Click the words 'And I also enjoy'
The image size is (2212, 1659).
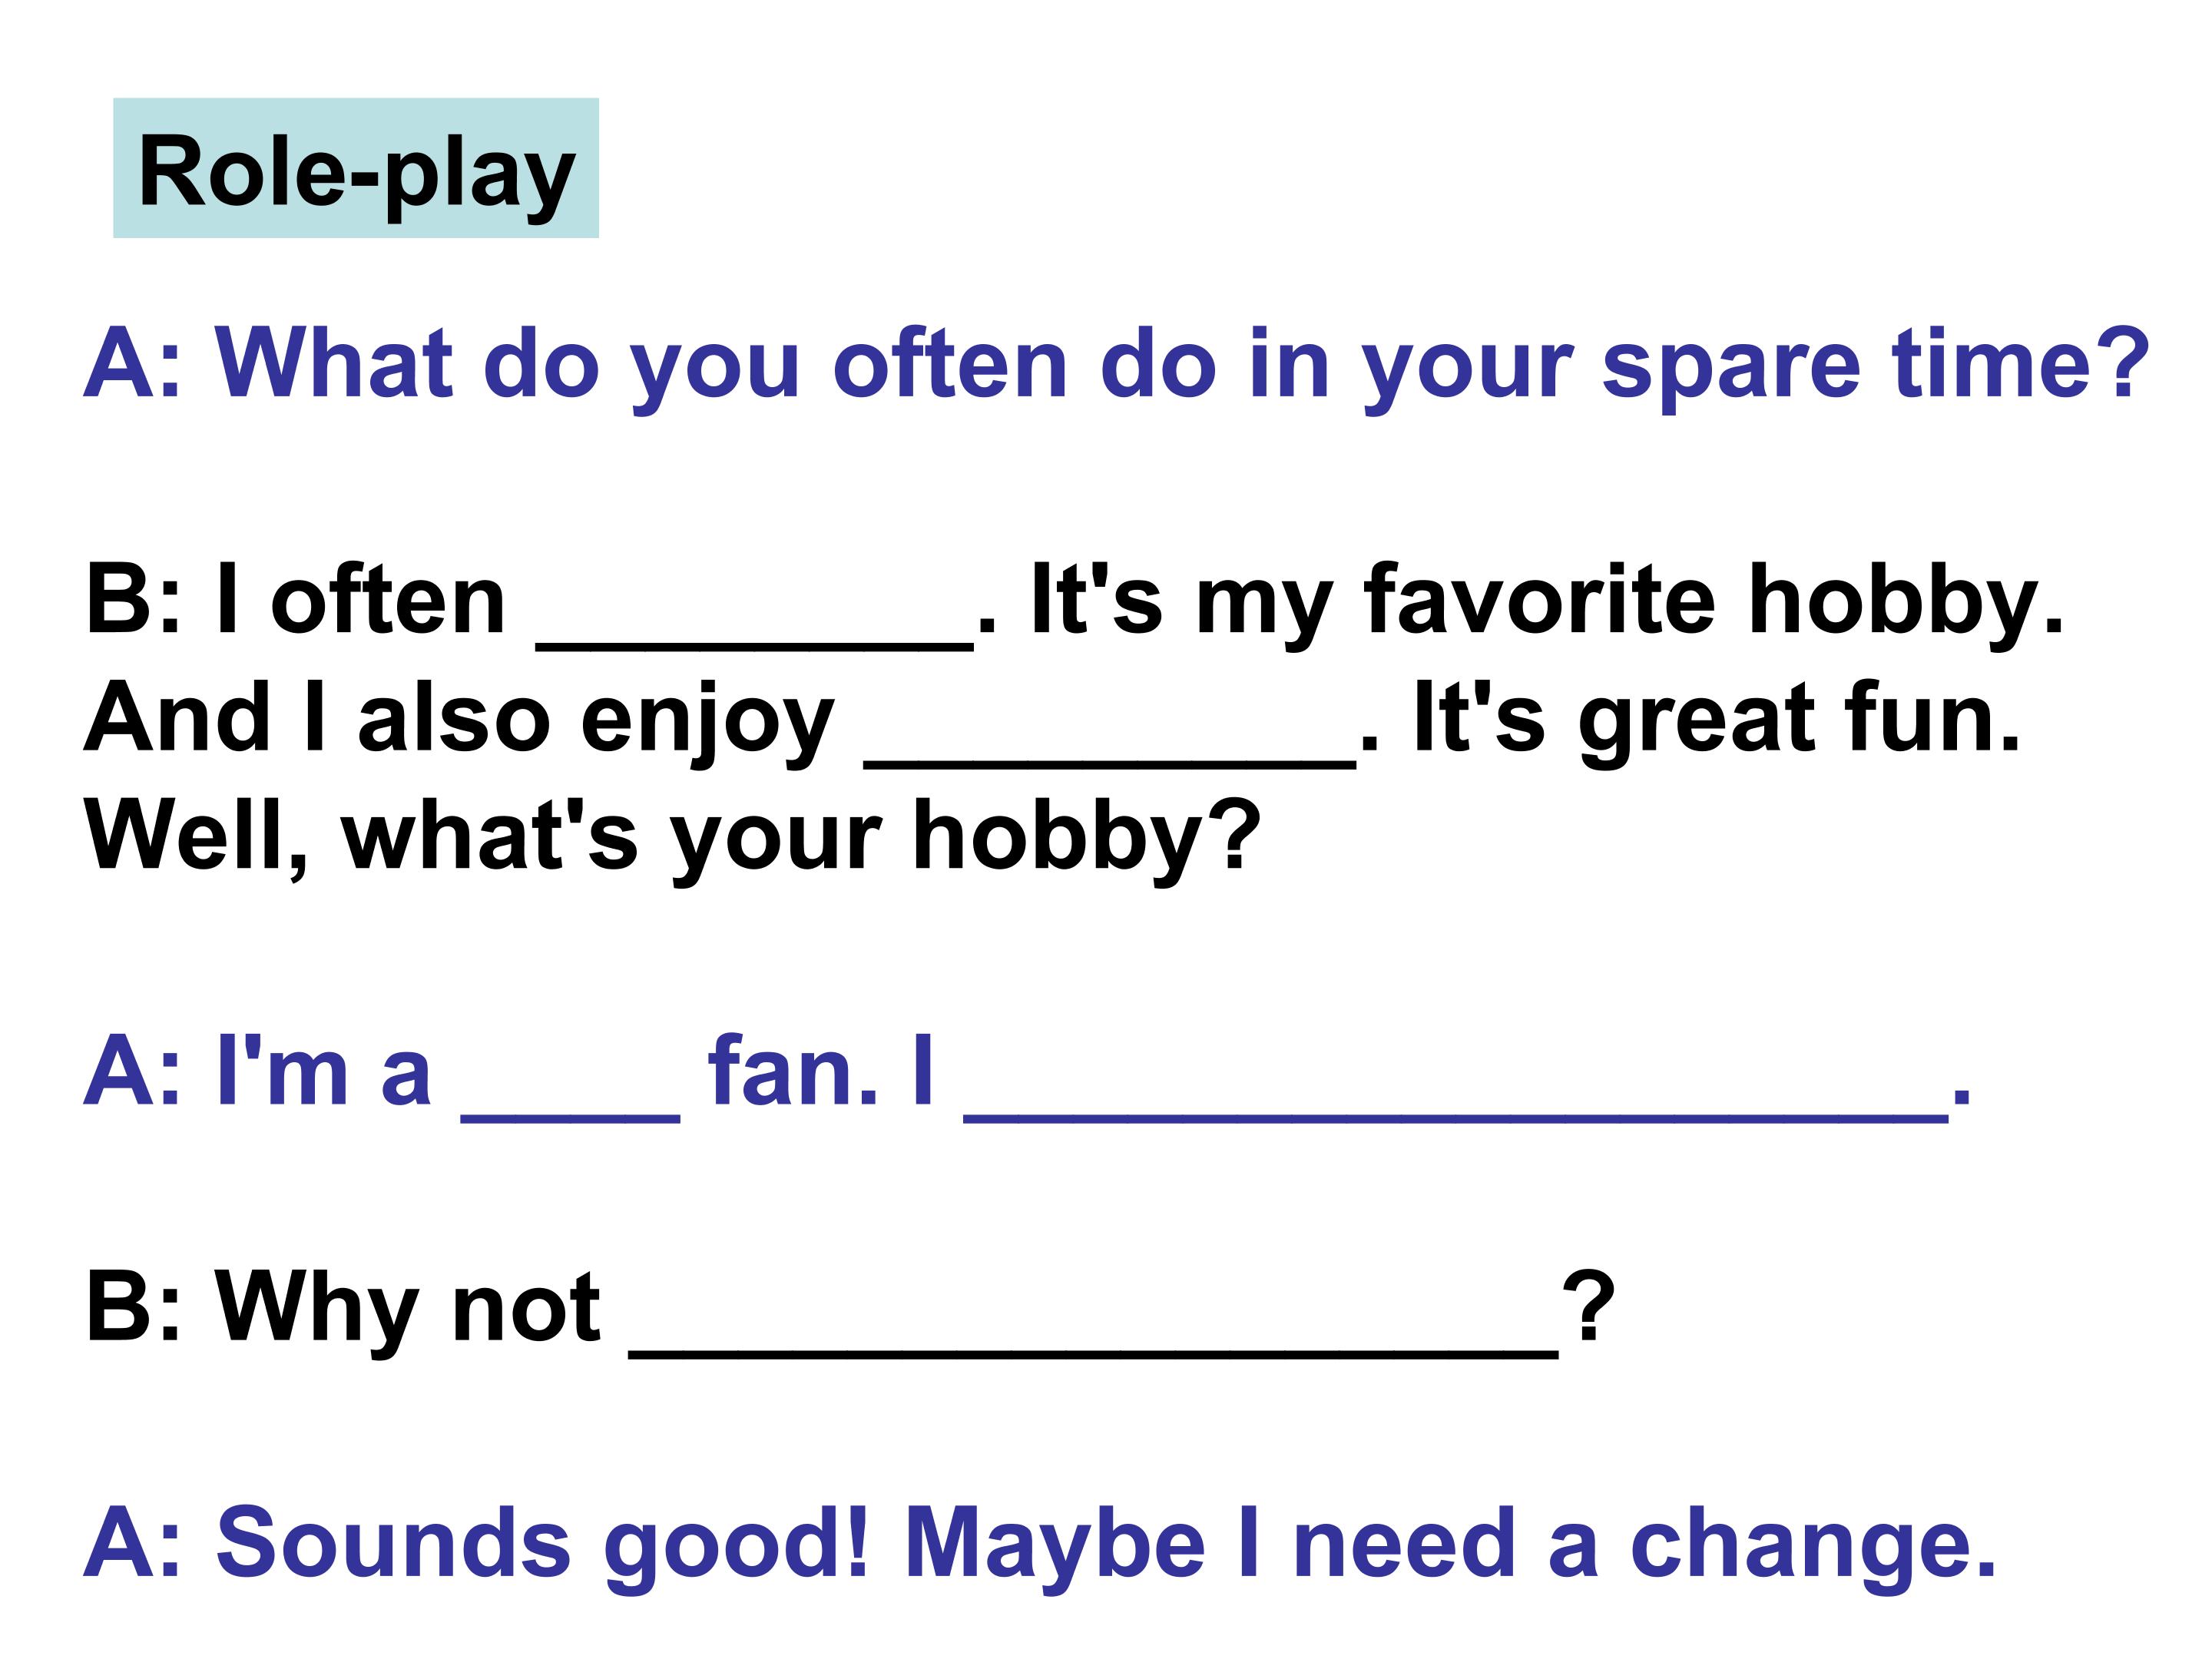459,721
